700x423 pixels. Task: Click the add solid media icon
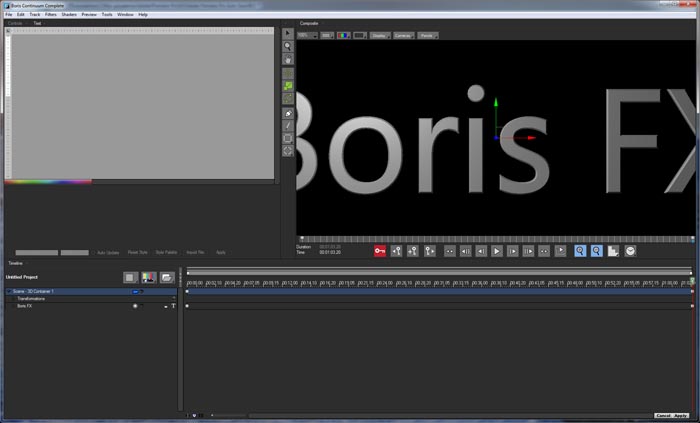tap(130, 278)
